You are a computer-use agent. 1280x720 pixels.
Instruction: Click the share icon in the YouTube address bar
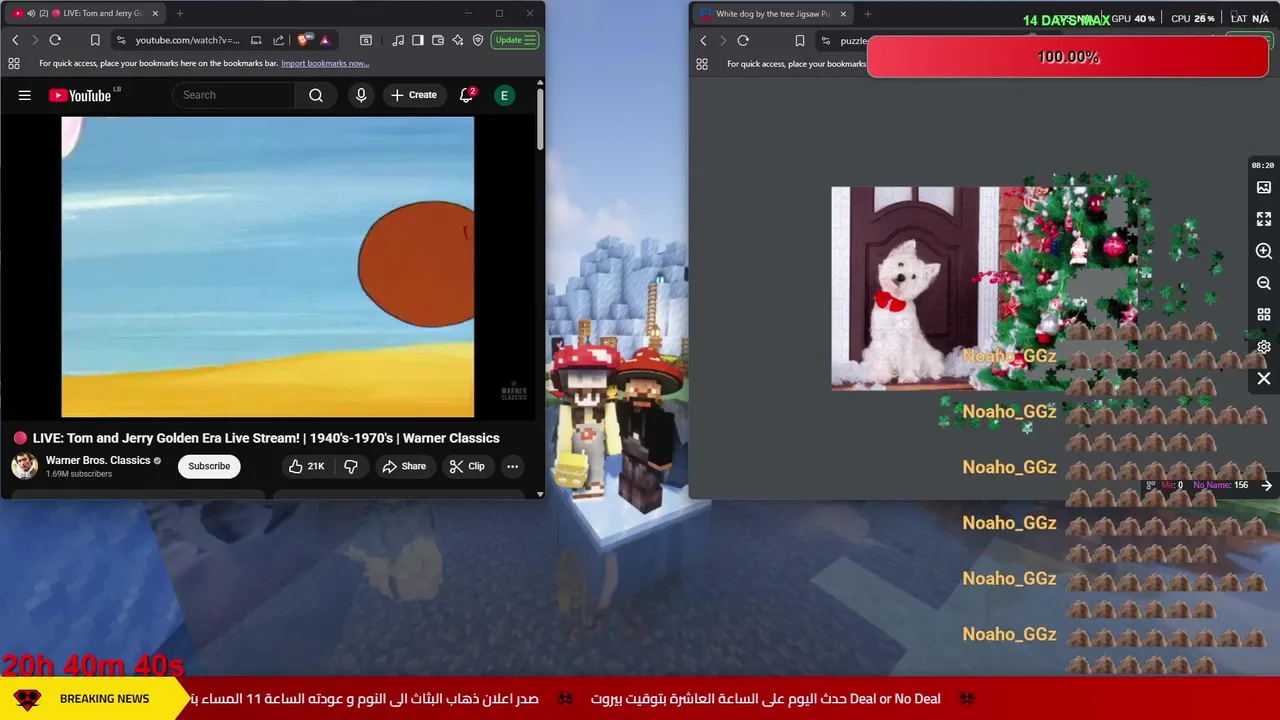279,40
